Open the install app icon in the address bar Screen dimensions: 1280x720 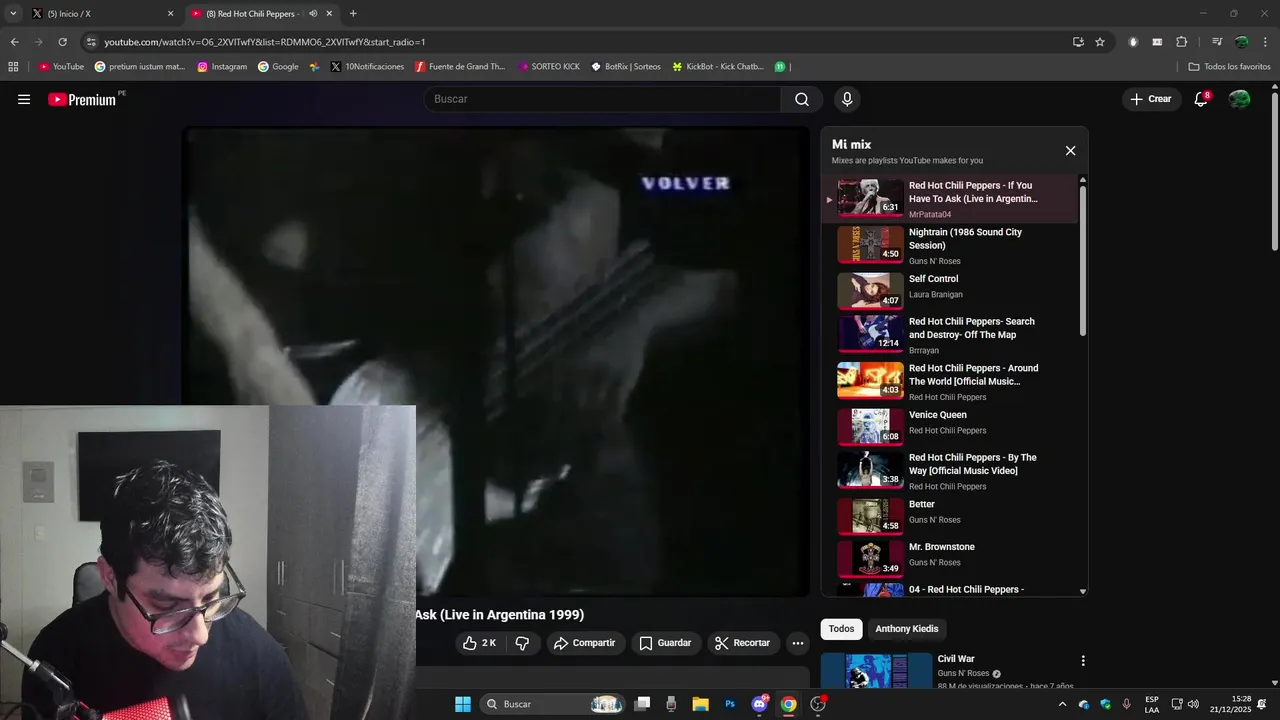[x=1078, y=42]
